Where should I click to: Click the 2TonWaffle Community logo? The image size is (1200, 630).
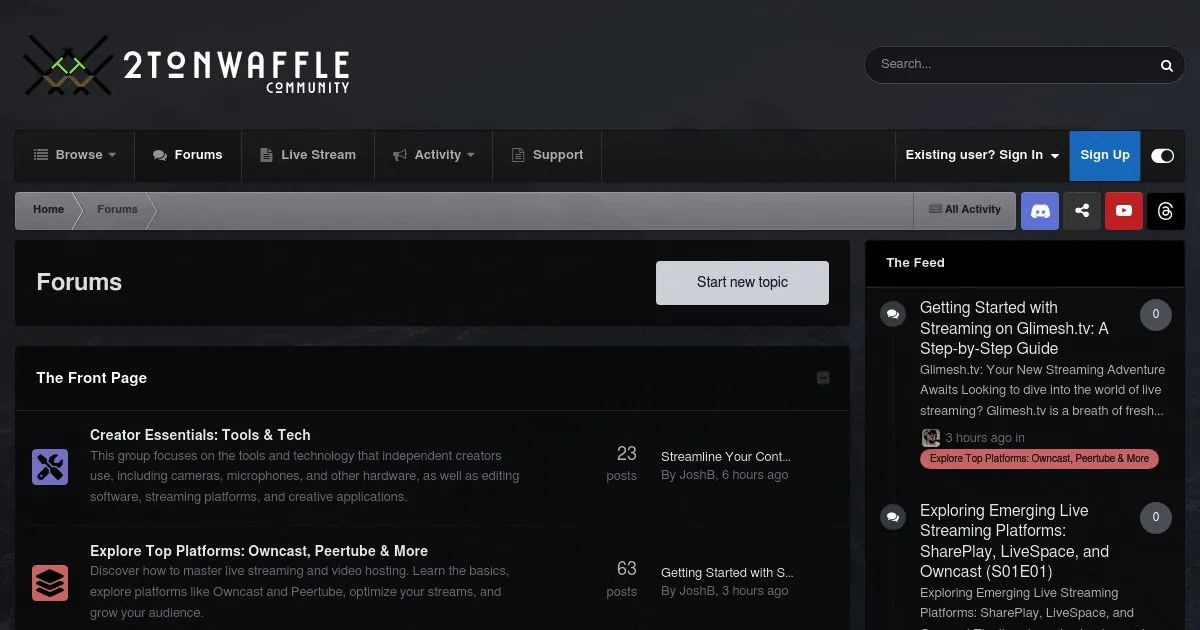click(x=187, y=66)
